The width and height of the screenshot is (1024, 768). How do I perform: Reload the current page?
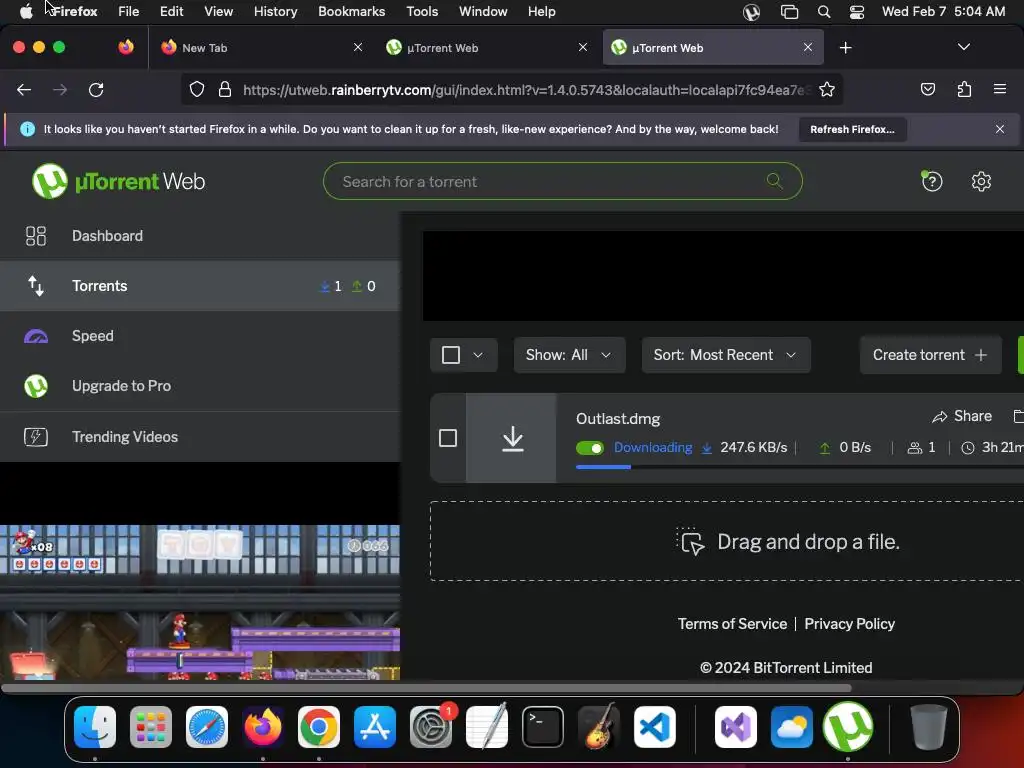(96, 89)
